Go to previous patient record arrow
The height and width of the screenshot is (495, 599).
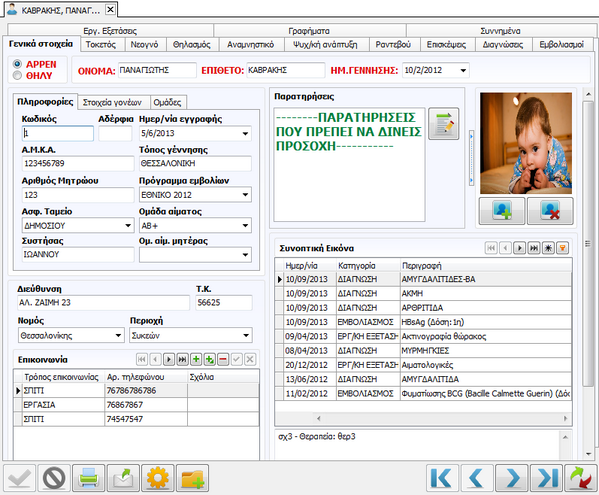click(477, 477)
